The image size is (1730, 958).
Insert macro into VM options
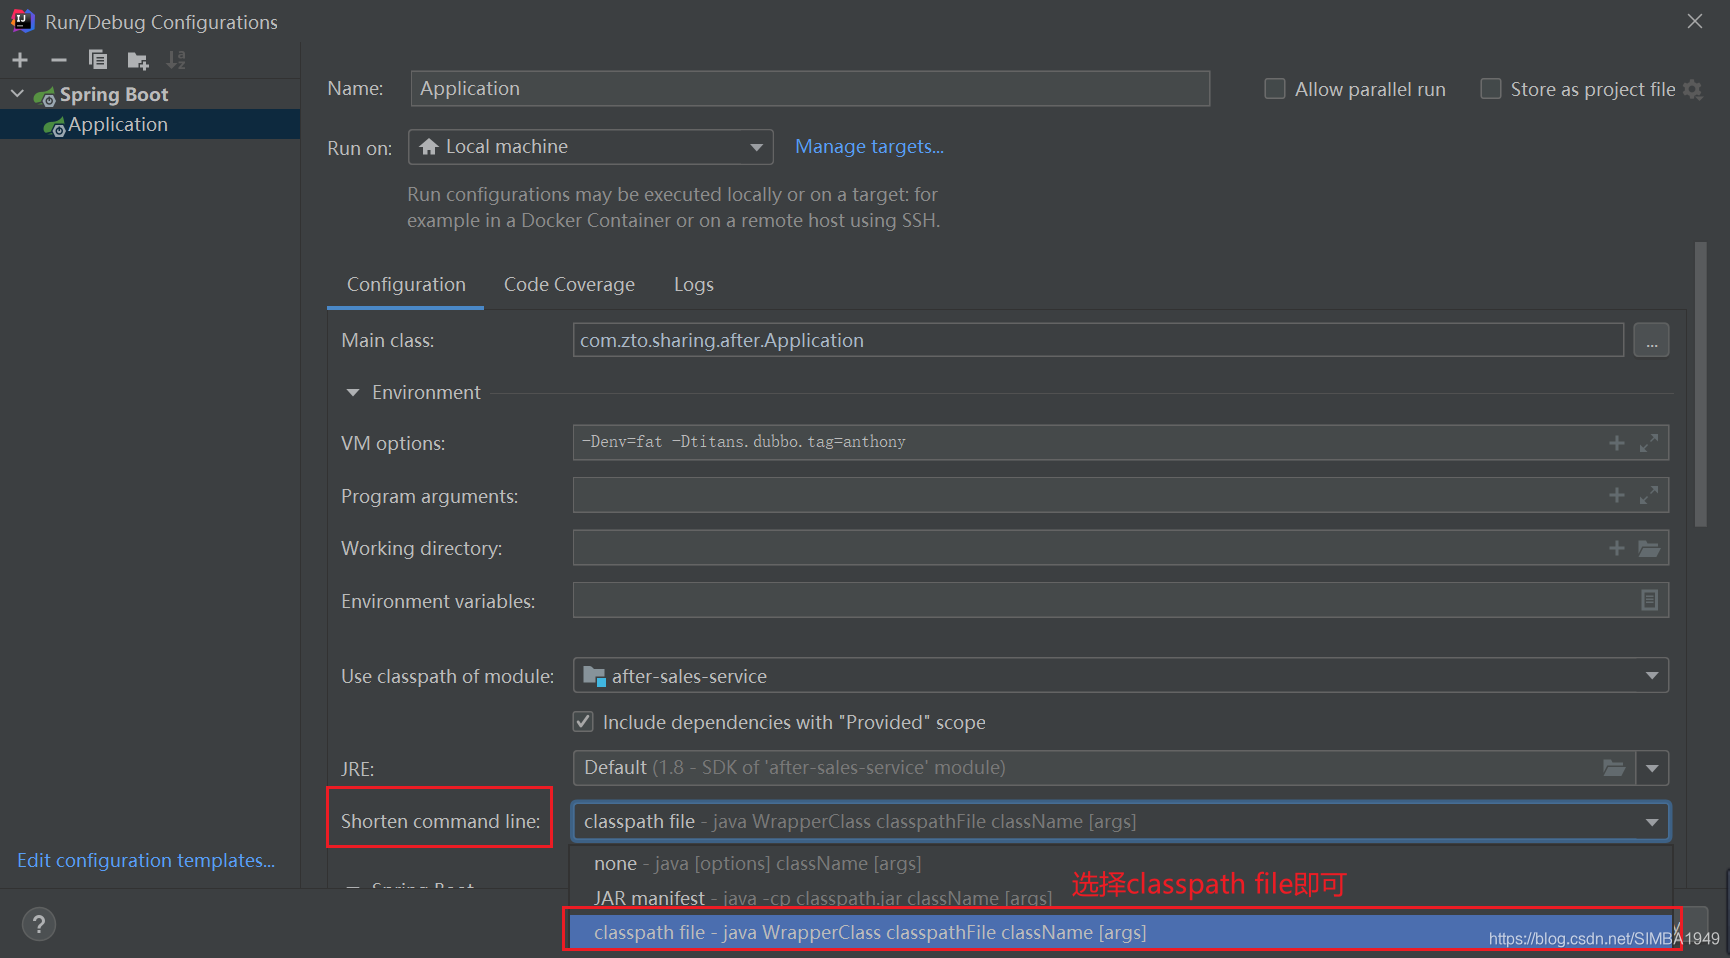point(1616,443)
